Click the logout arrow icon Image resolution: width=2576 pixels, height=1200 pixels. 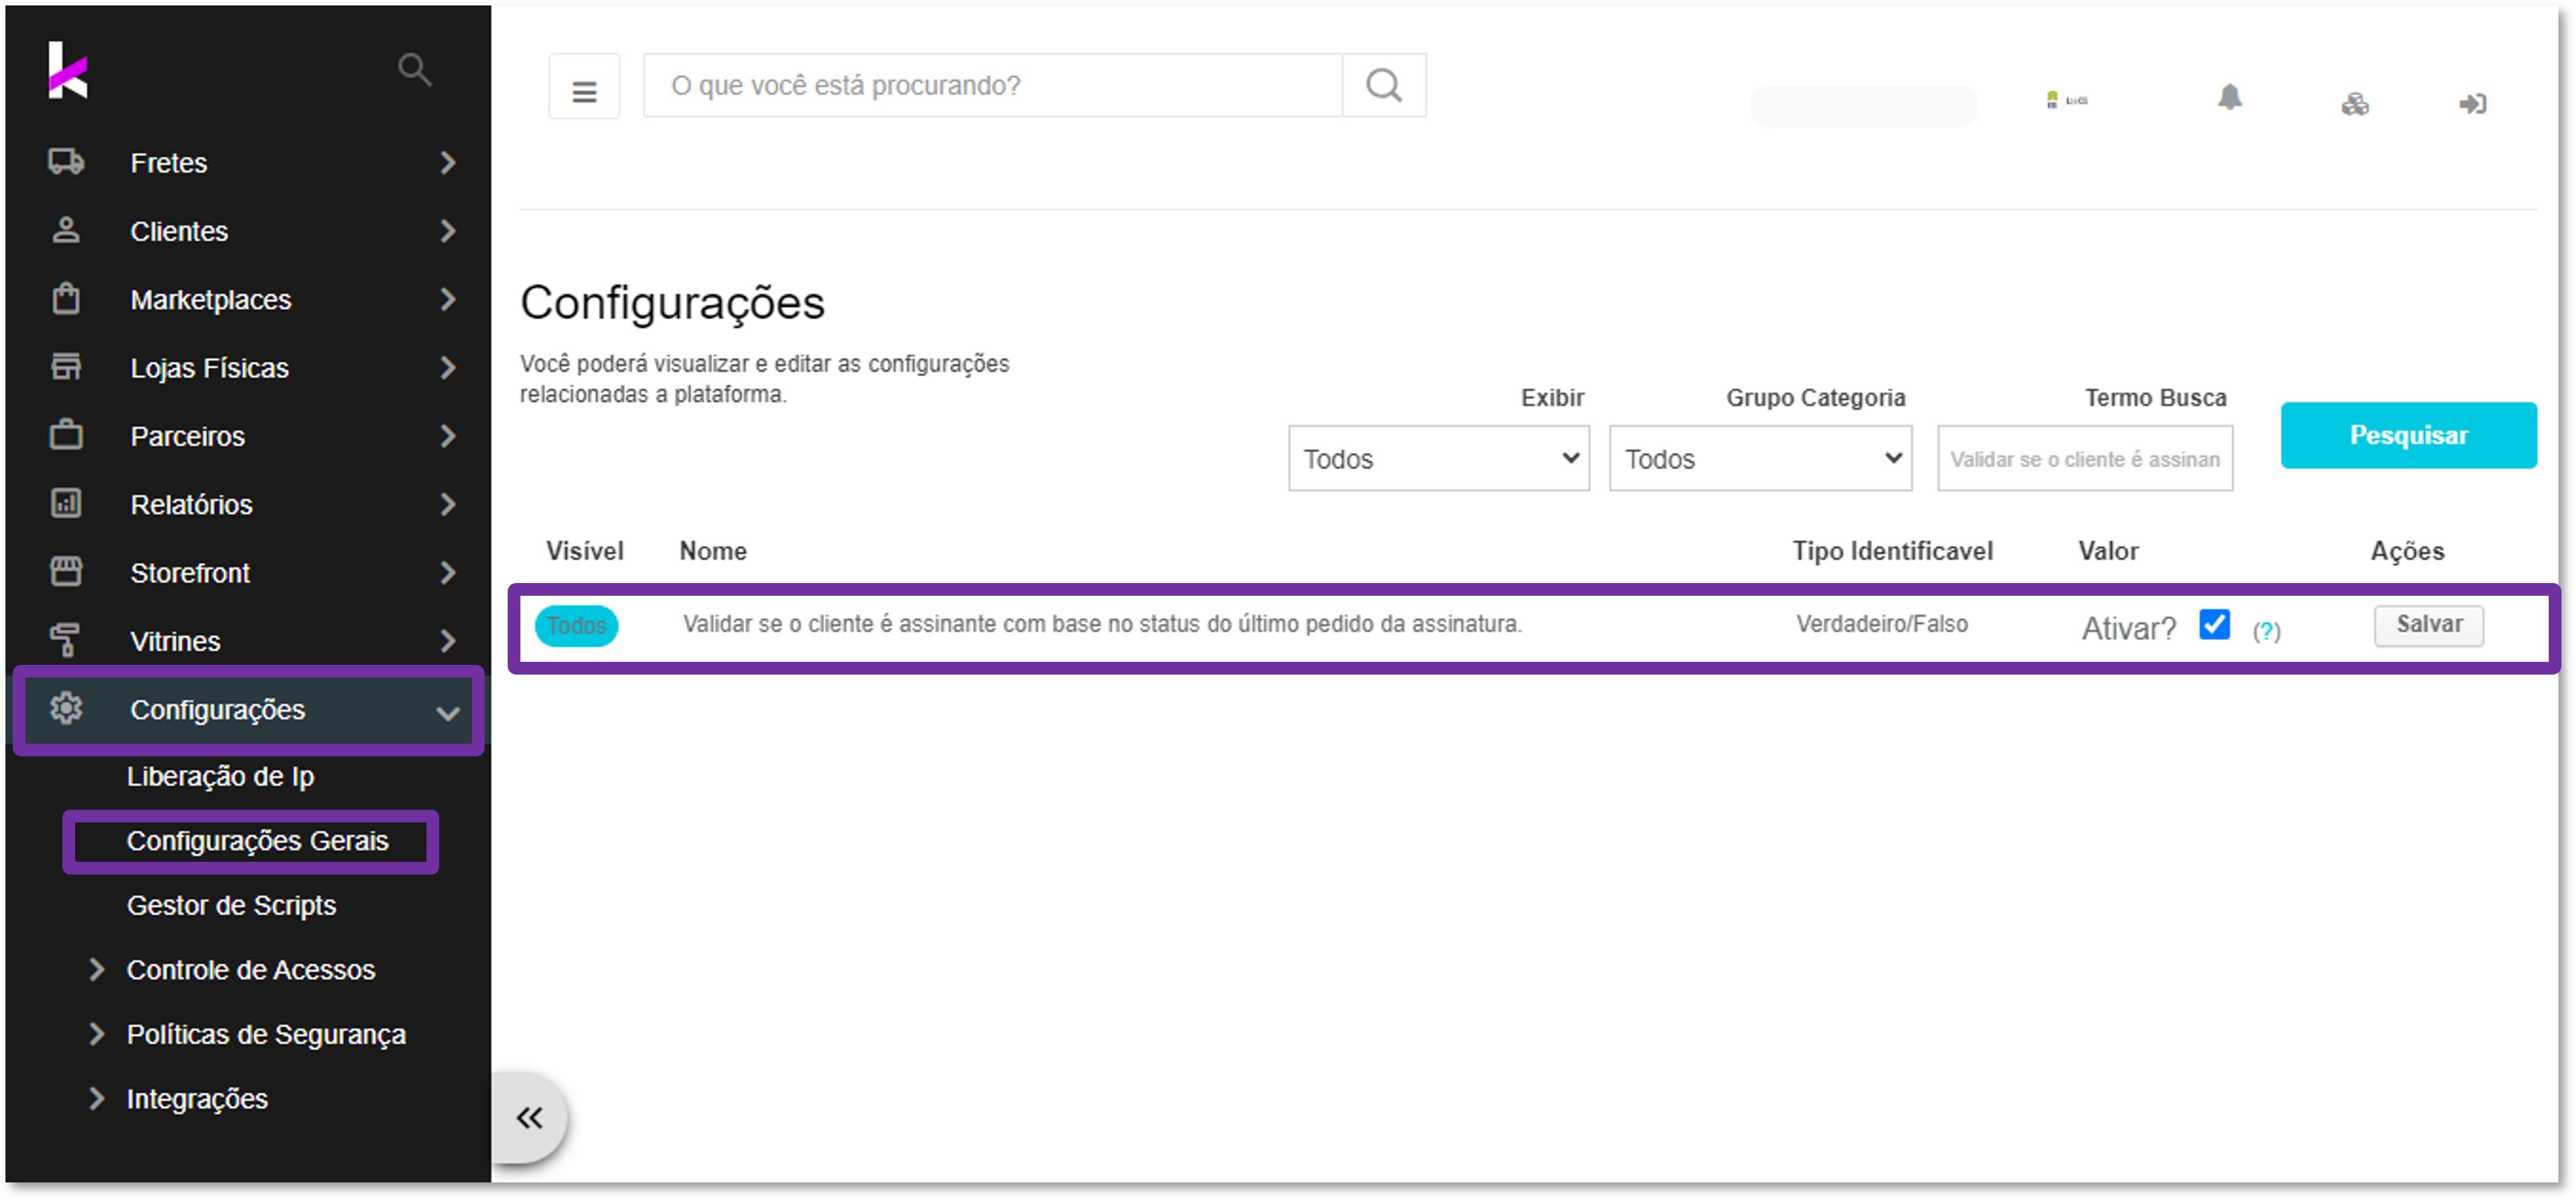(2473, 103)
